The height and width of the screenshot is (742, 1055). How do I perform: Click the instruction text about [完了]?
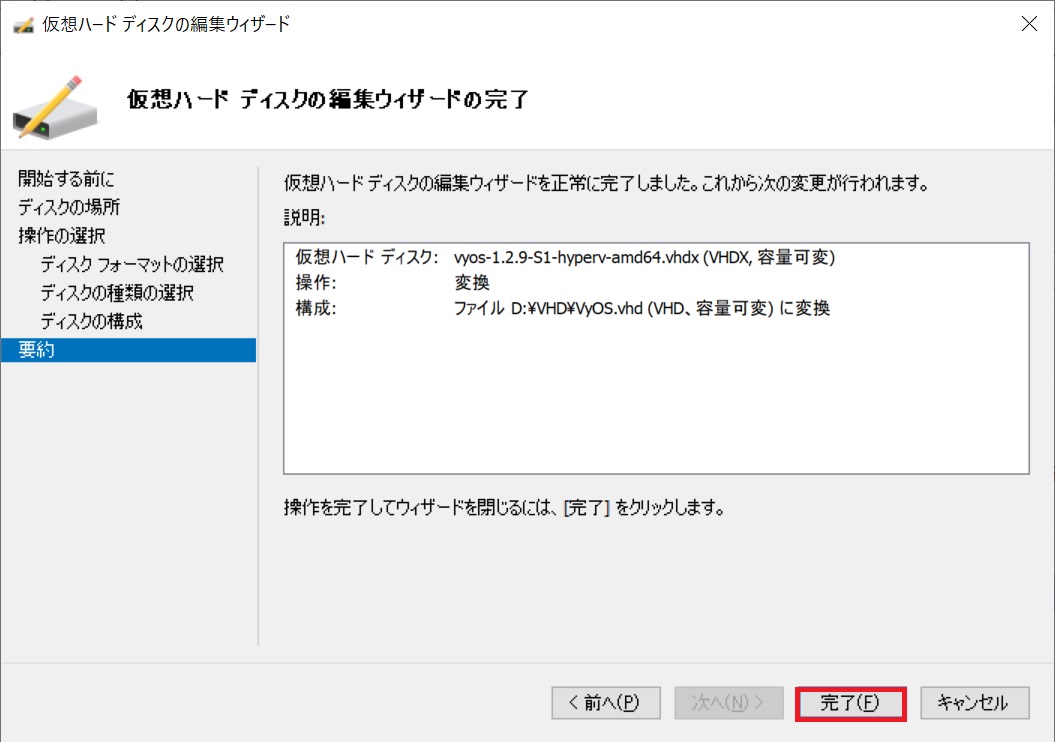(505, 507)
